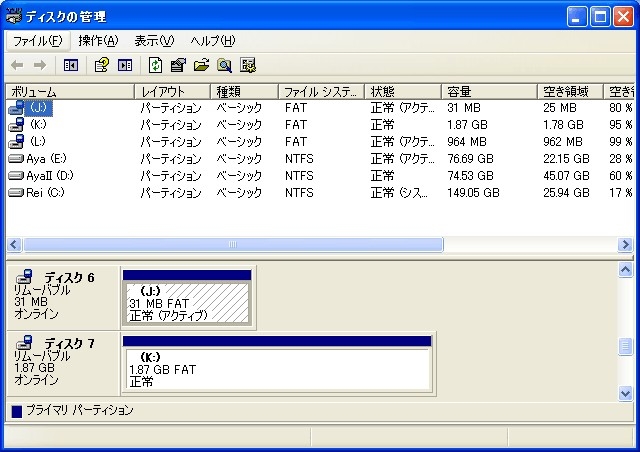
Task: Open the ヘルプ(H) menu
Action: coord(213,41)
